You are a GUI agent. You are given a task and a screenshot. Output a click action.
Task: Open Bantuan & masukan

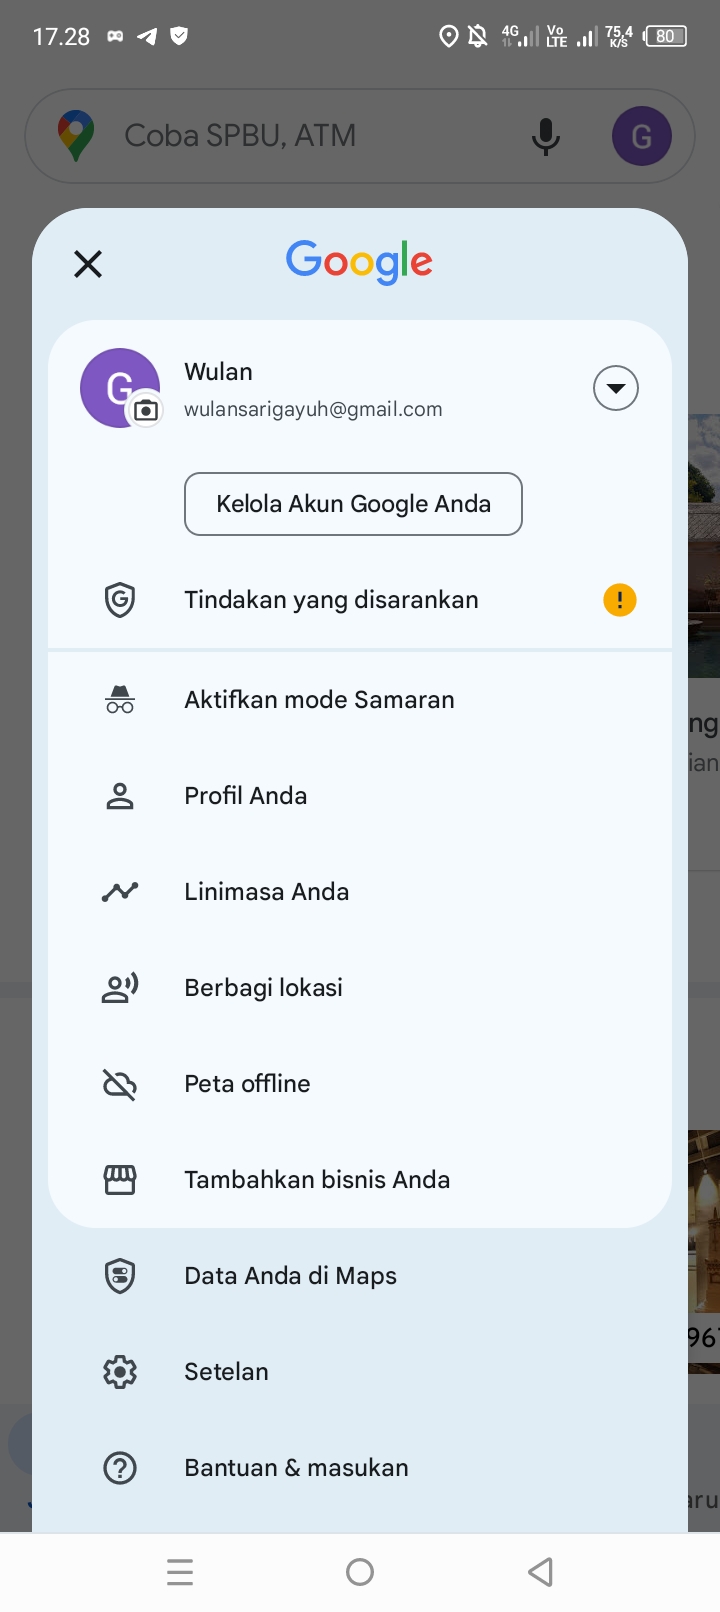tap(296, 1468)
